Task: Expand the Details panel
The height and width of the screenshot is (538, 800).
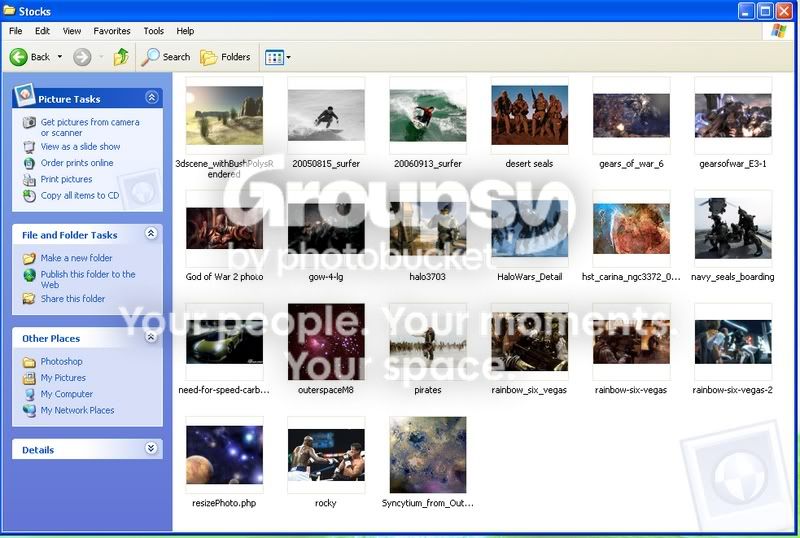Action: click(x=151, y=448)
